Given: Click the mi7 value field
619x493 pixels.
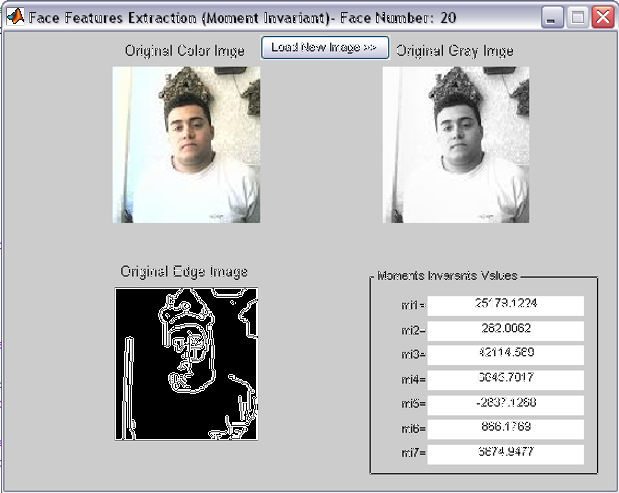Looking at the screenshot, I should tap(505, 454).
